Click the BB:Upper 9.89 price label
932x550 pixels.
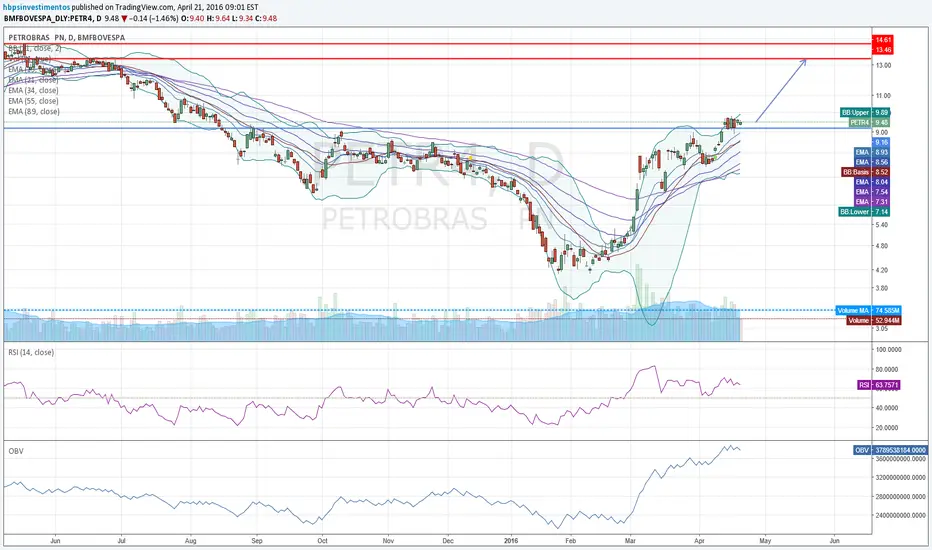865,112
